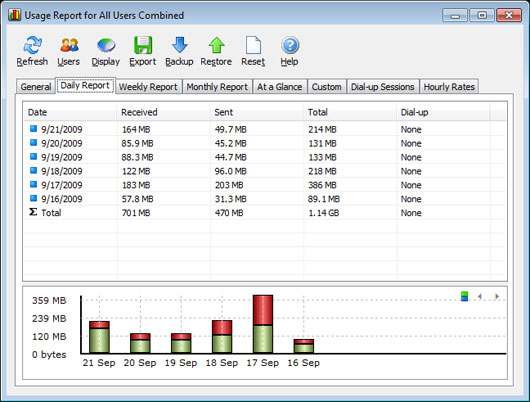Screen dimensions: 530x402
Task: Switch to the Weekly Report tab
Action: click(148, 87)
